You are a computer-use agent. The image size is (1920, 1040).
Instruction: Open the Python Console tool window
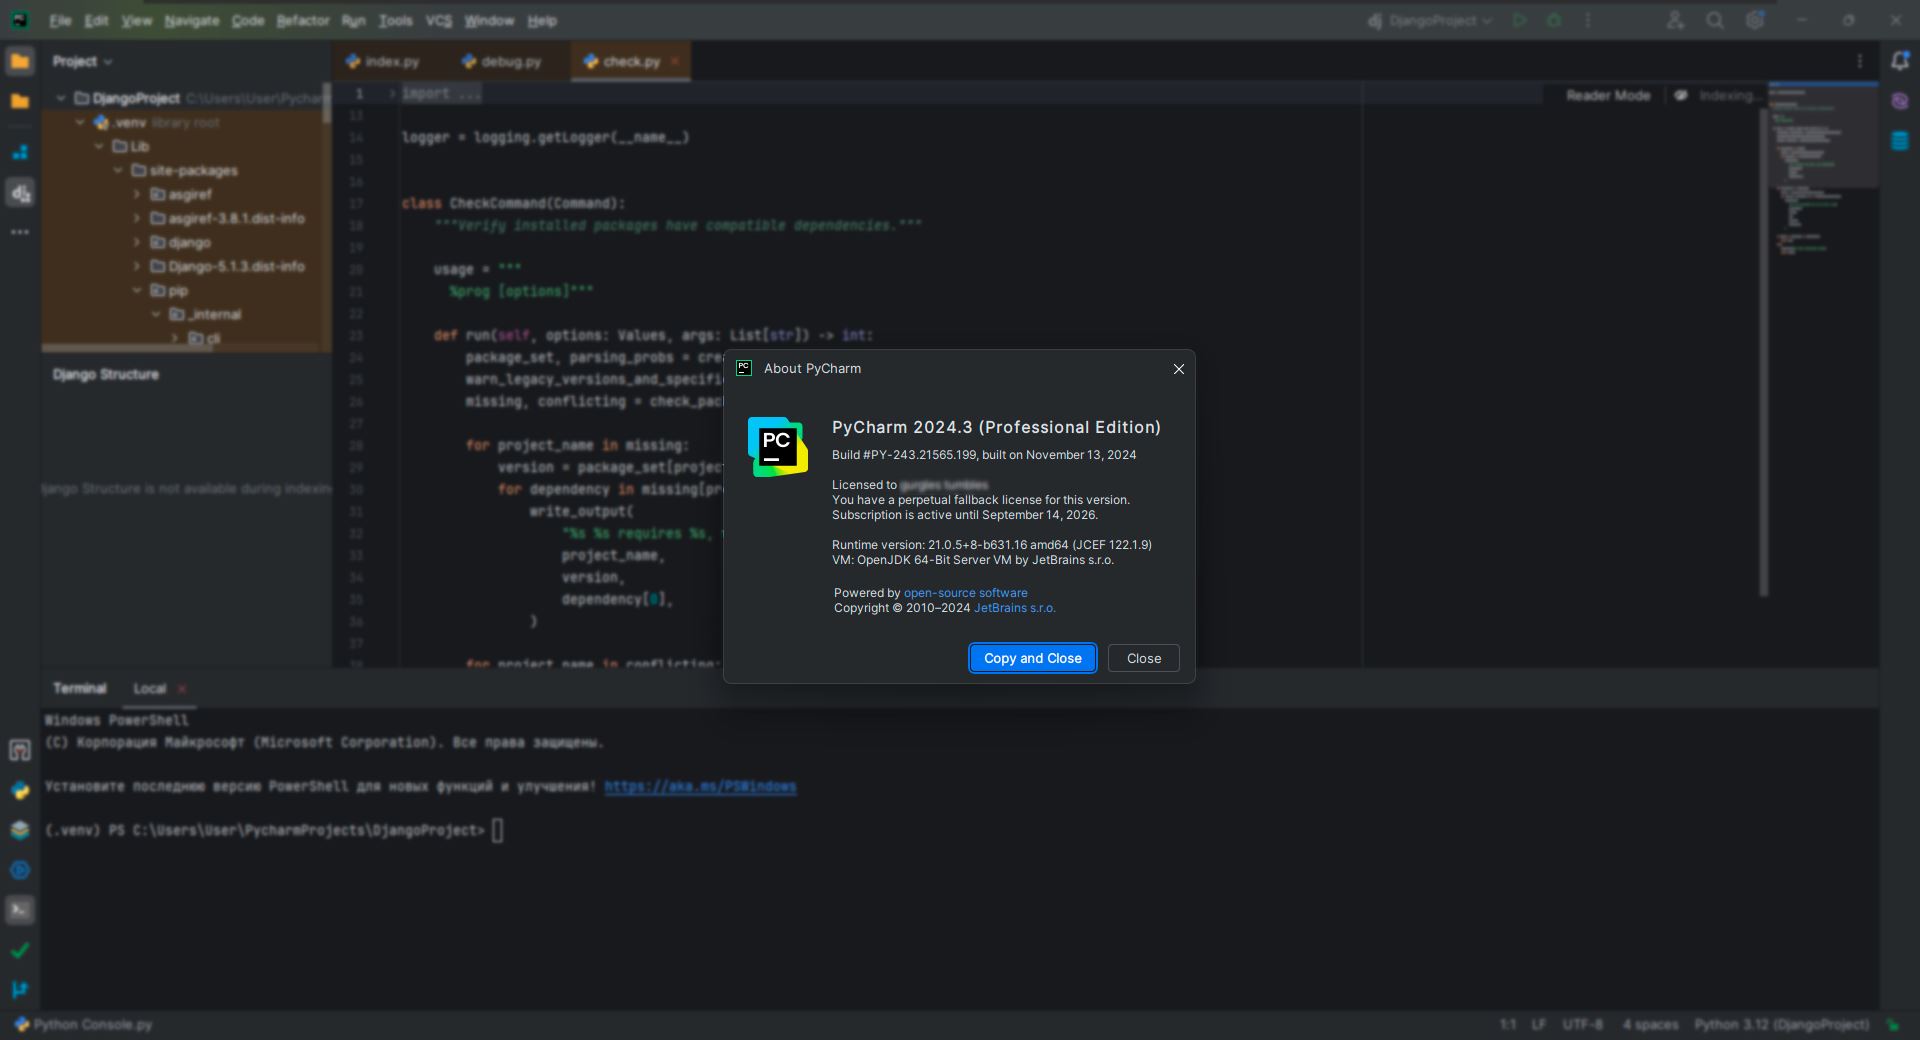point(20,790)
